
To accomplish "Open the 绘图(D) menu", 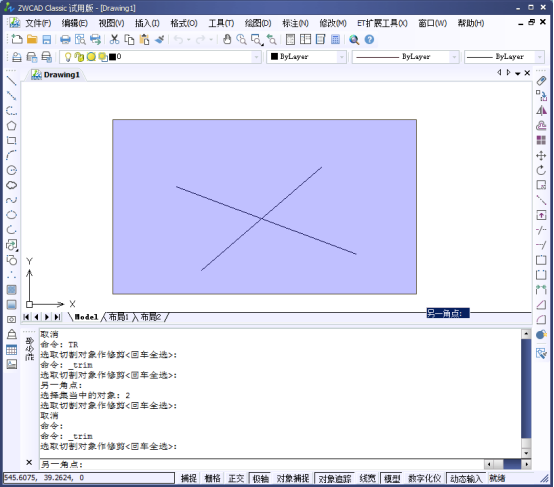I will (x=258, y=23).
